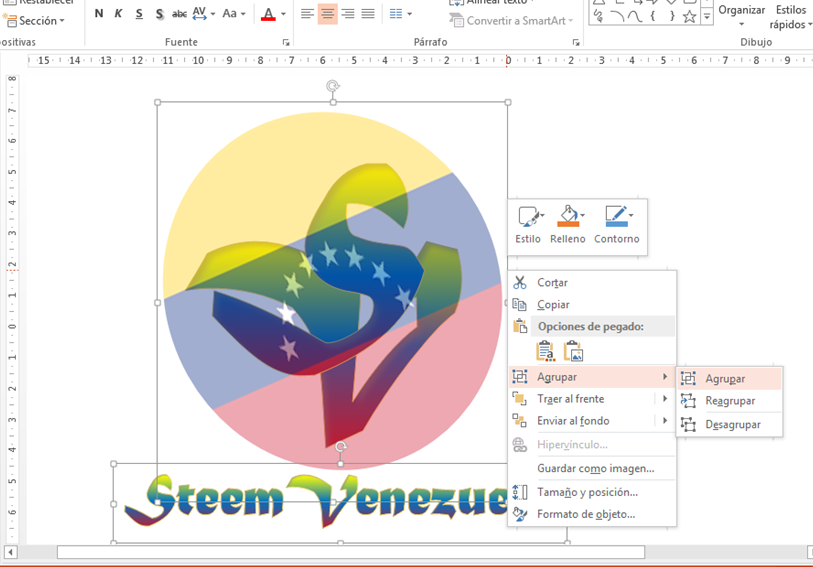Toggle strikethrough (abc) formatting
Screen dimensions: 813x567
tap(179, 14)
